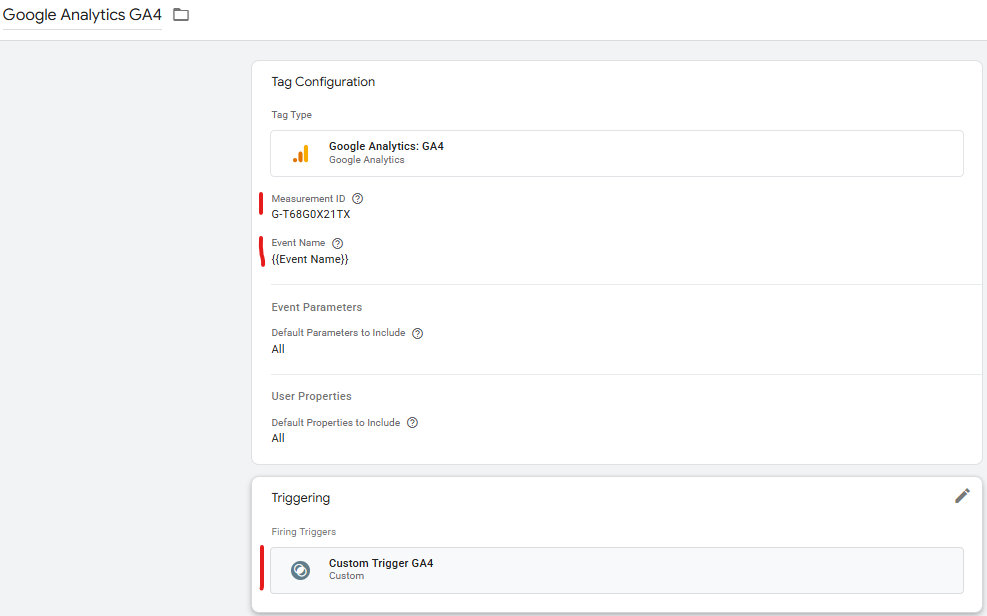
Task: Open help for Default Parameters to Include
Action: [x=417, y=333]
